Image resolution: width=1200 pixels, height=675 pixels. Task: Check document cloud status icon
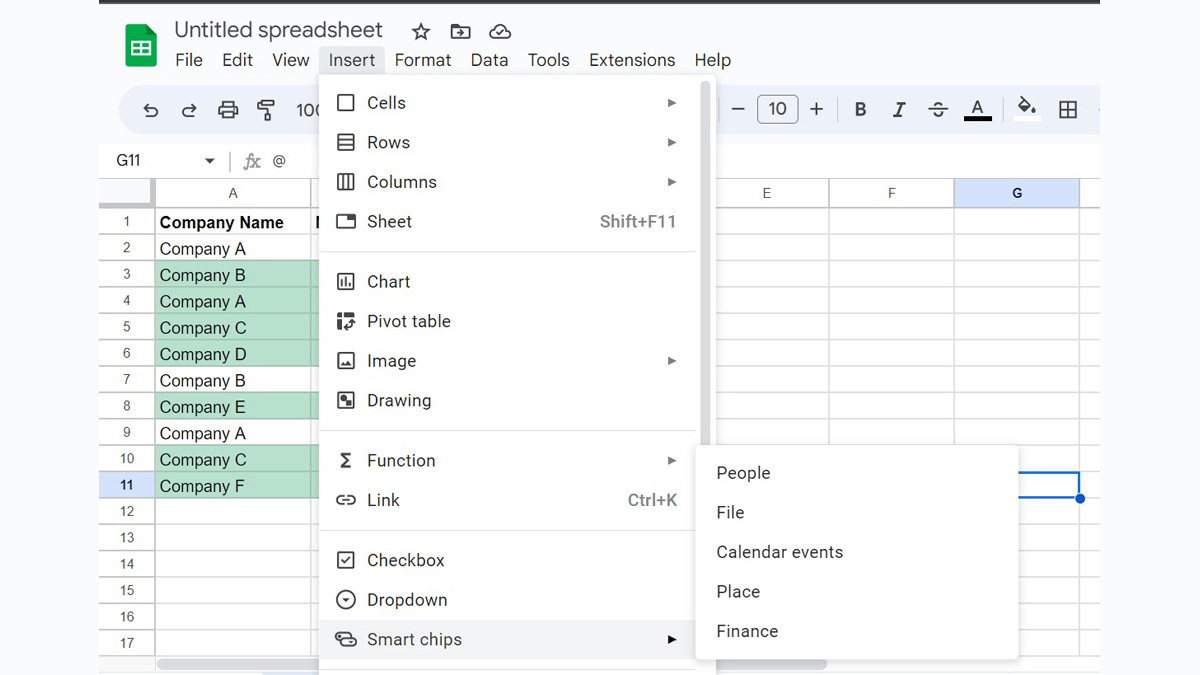[499, 32]
